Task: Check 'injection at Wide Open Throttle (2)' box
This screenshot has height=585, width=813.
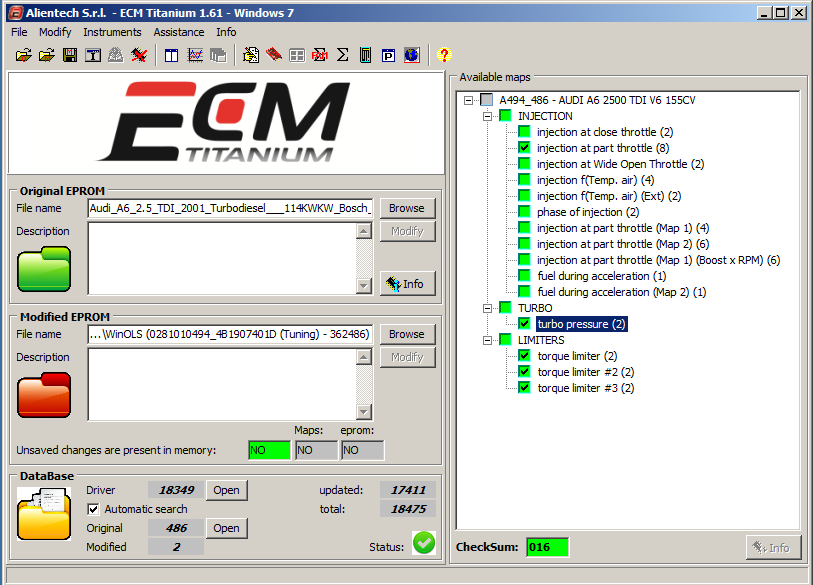Action: tap(525, 164)
